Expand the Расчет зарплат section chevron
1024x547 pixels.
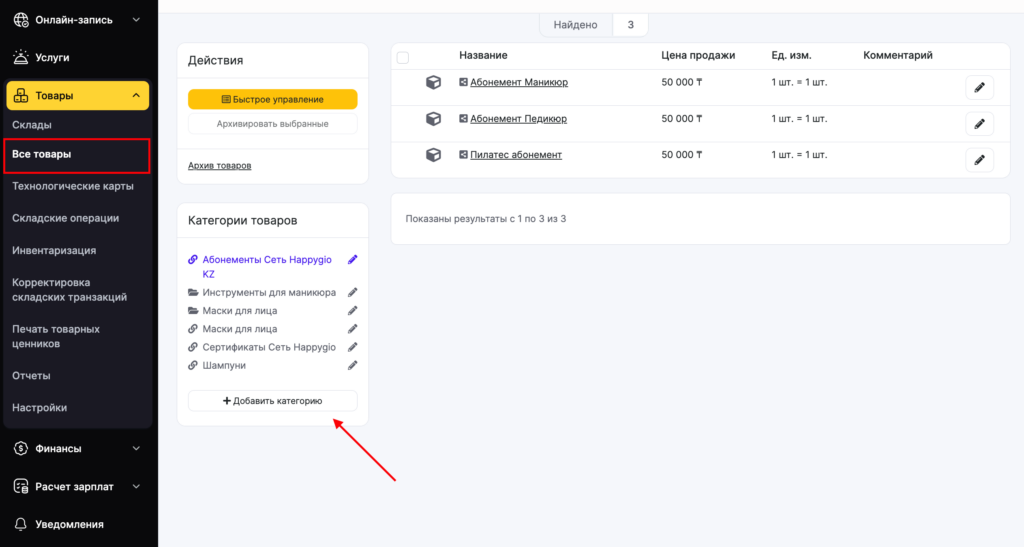click(x=136, y=487)
